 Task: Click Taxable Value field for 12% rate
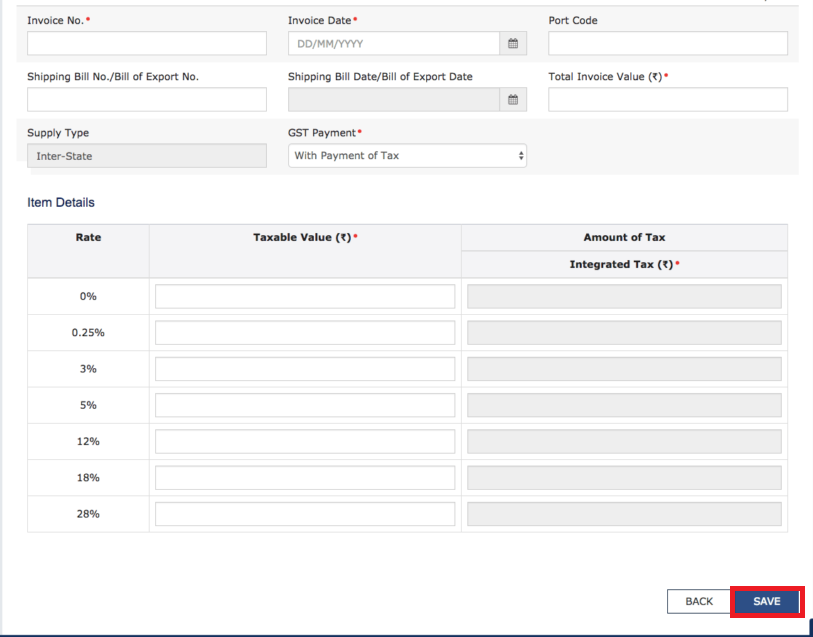tap(305, 442)
